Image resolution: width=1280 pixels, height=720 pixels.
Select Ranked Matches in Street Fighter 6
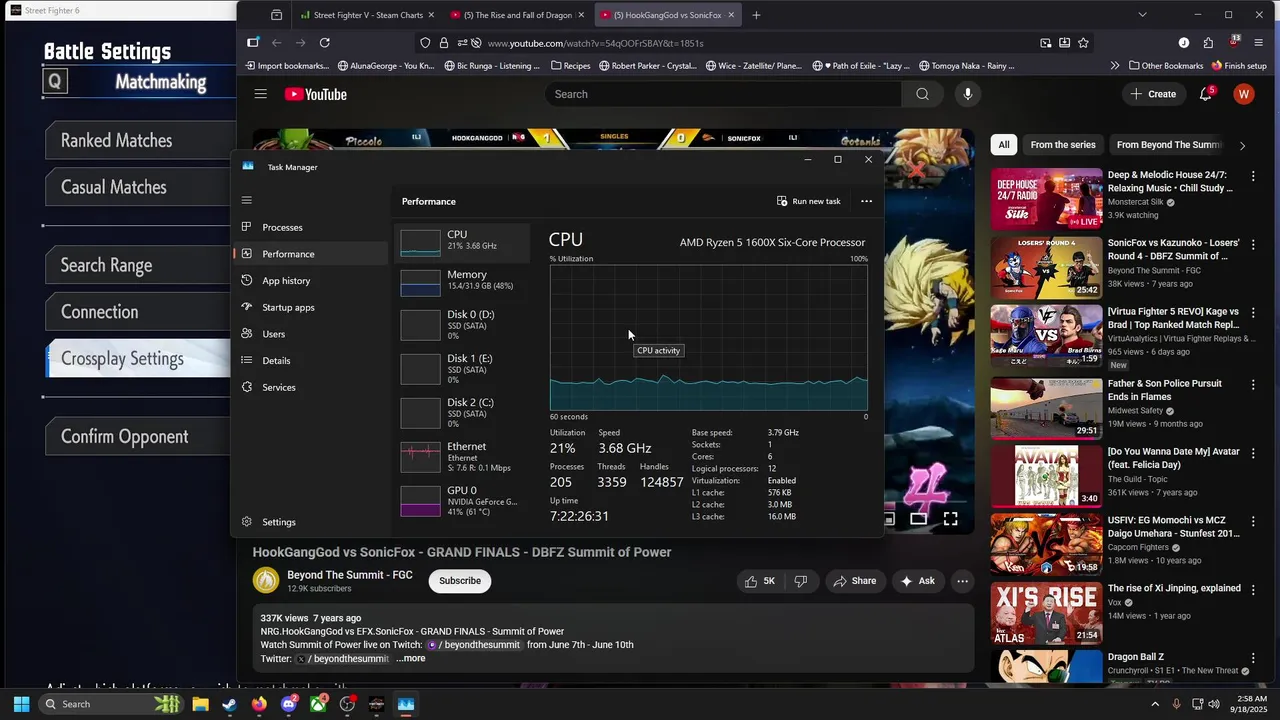pos(140,141)
